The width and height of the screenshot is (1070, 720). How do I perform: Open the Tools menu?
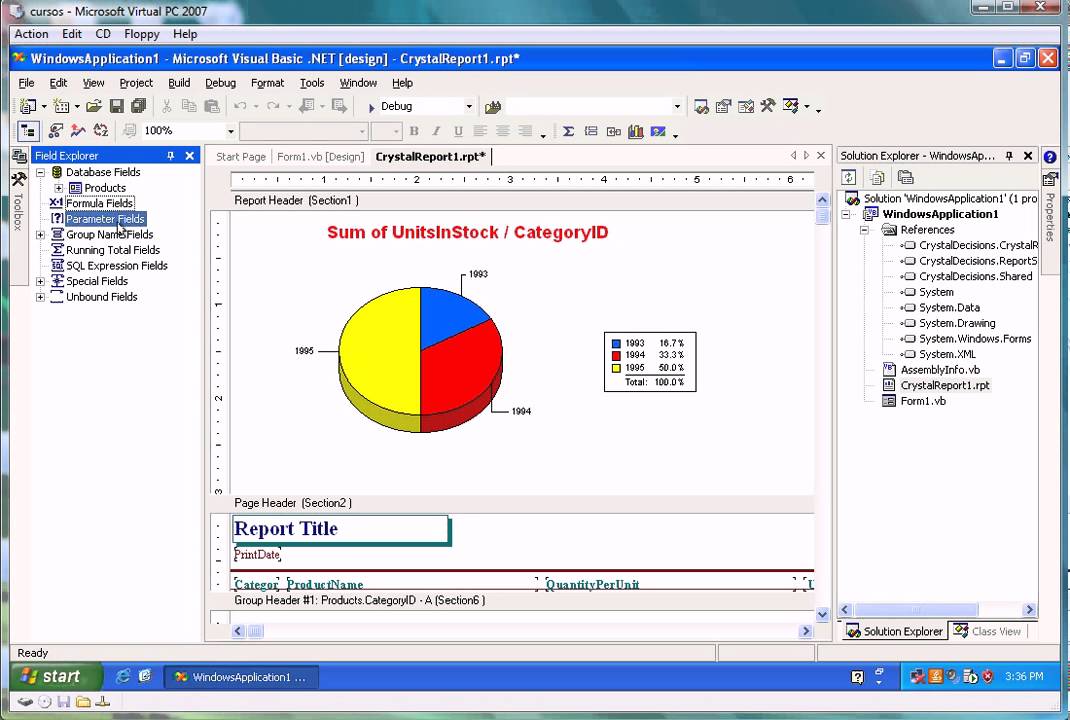[312, 83]
